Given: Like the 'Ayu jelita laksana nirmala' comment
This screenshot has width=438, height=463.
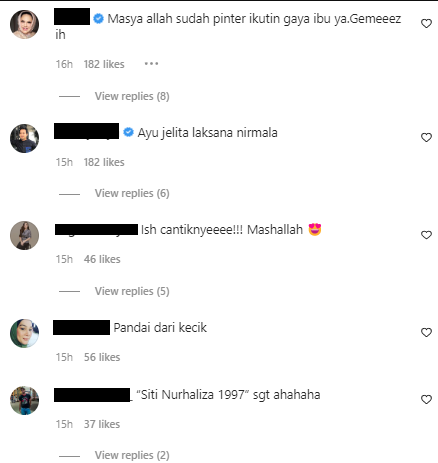Looking at the screenshot, I should pyautogui.click(x=426, y=138).
